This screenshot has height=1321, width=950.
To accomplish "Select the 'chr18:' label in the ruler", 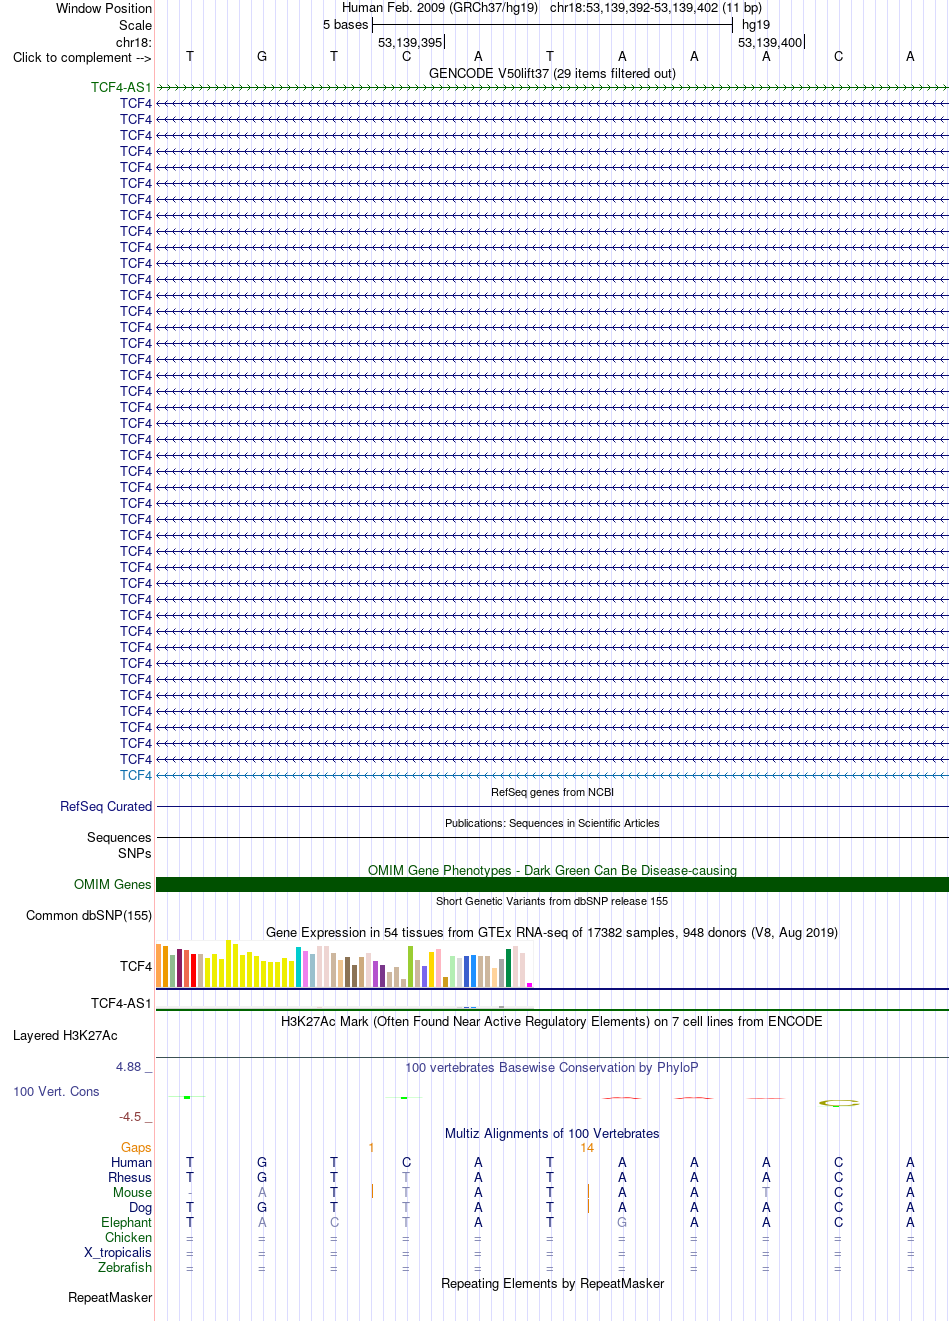I will click(134, 42).
